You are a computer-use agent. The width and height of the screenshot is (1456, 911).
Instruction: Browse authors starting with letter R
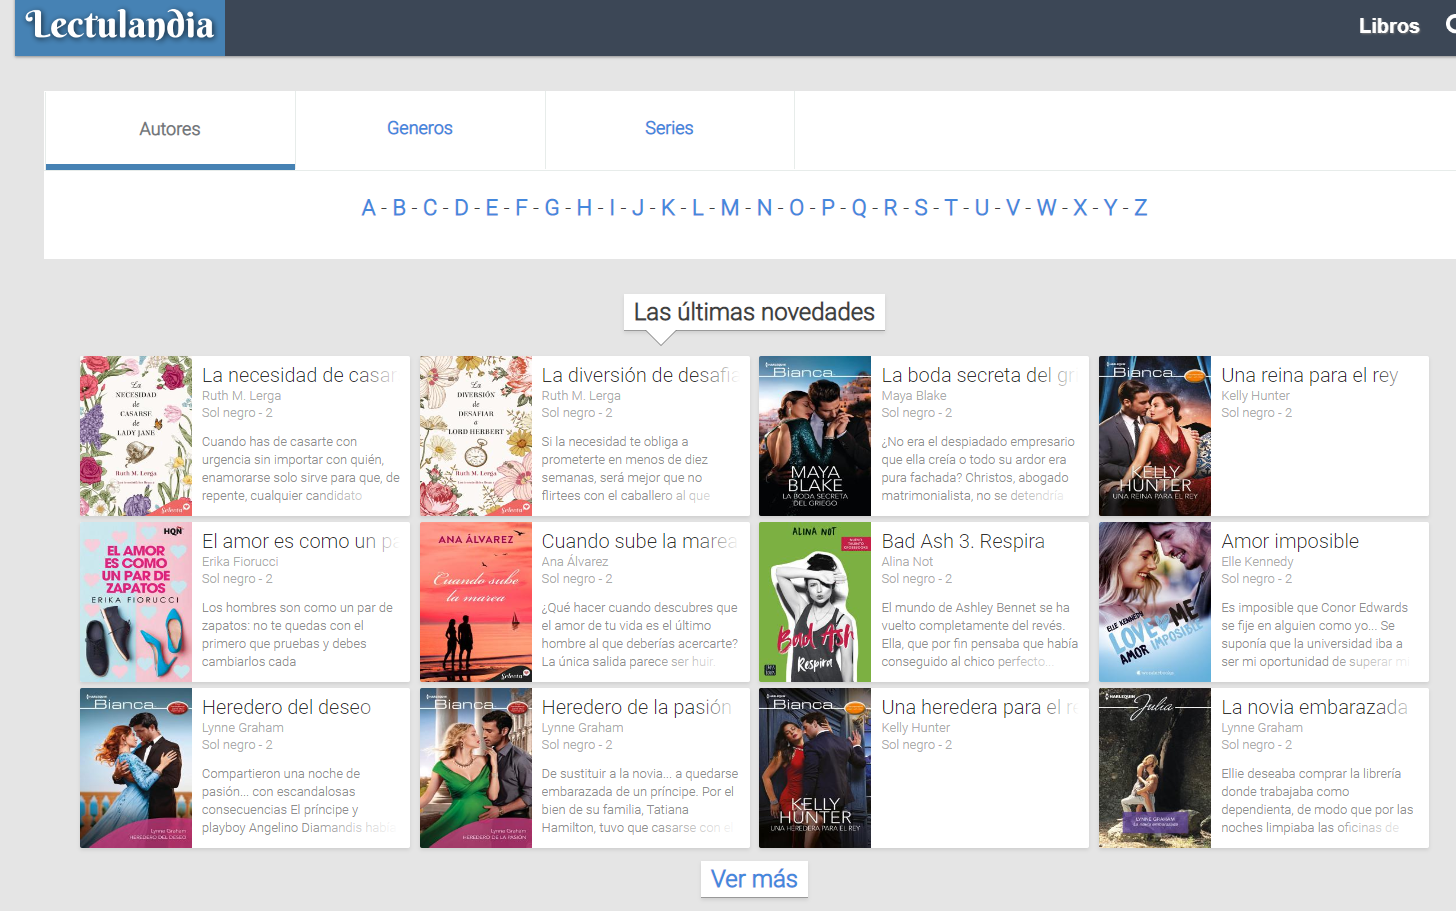tap(890, 208)
